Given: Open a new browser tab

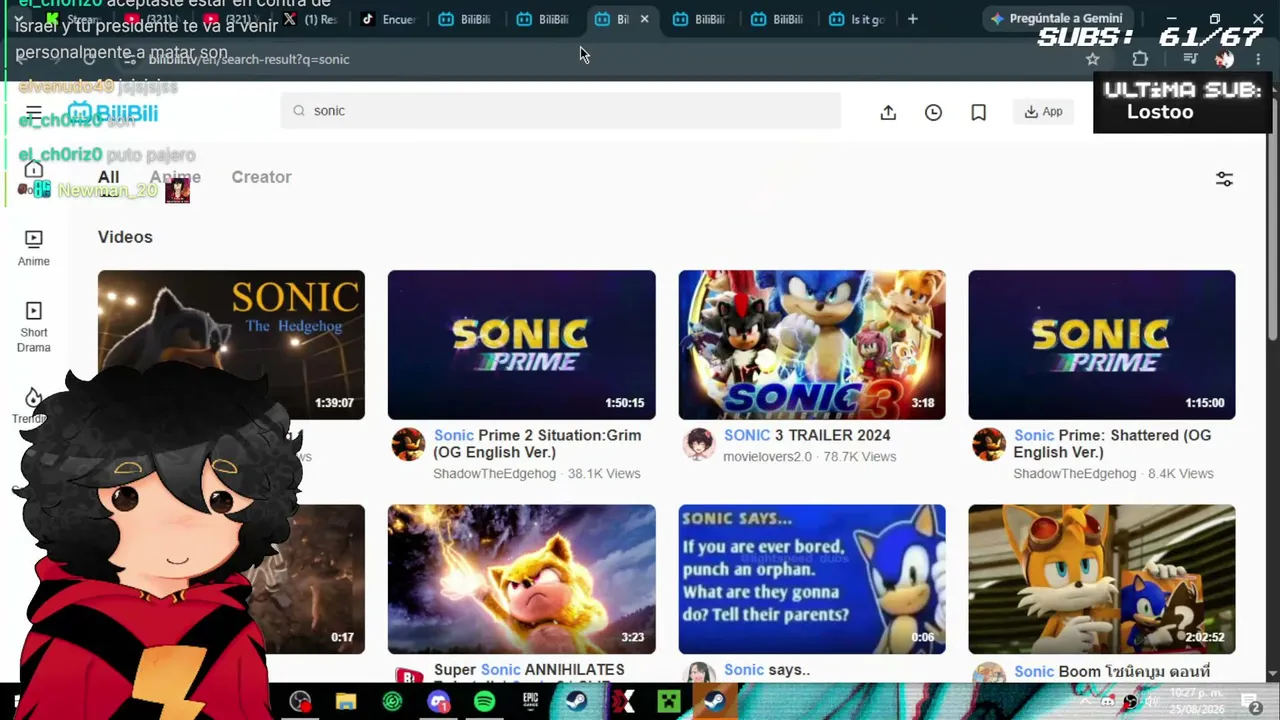Looking at the screenshot, I should point(912,19).
